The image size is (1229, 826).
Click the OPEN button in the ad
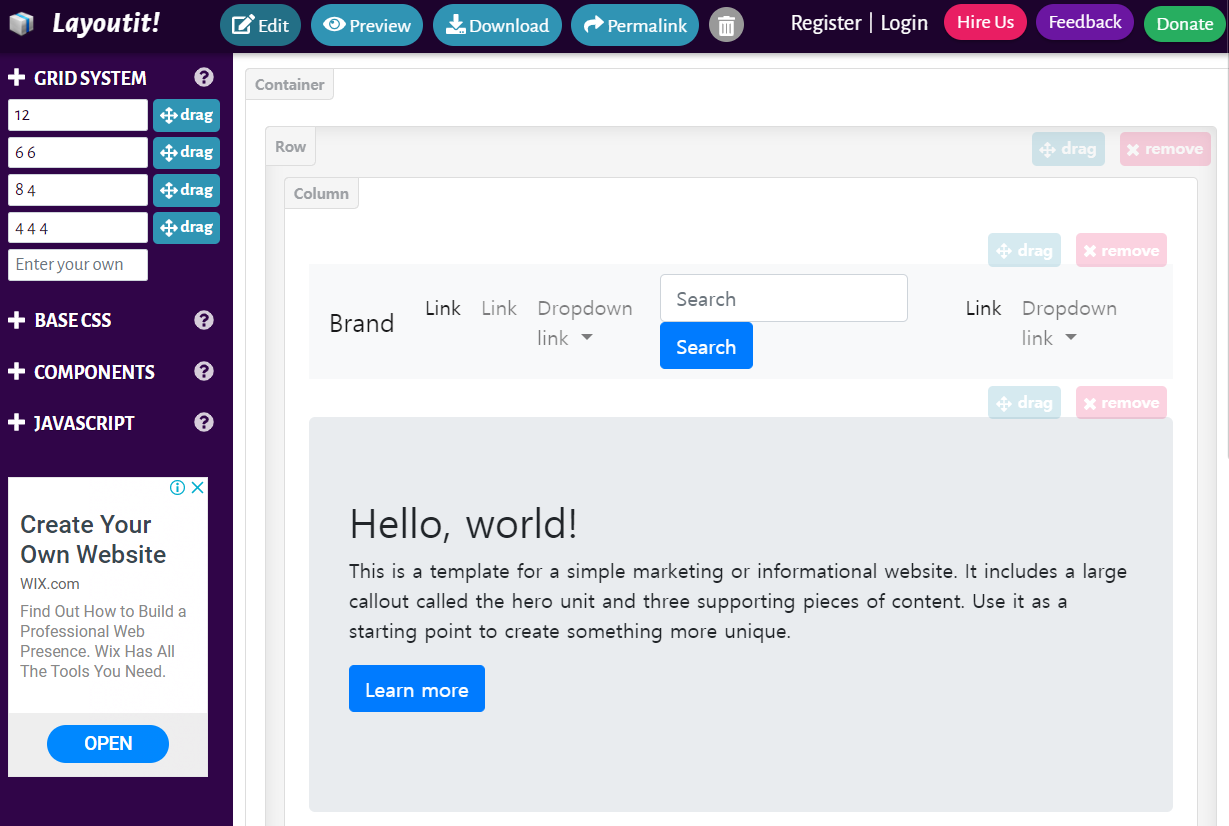pos(108,743)
